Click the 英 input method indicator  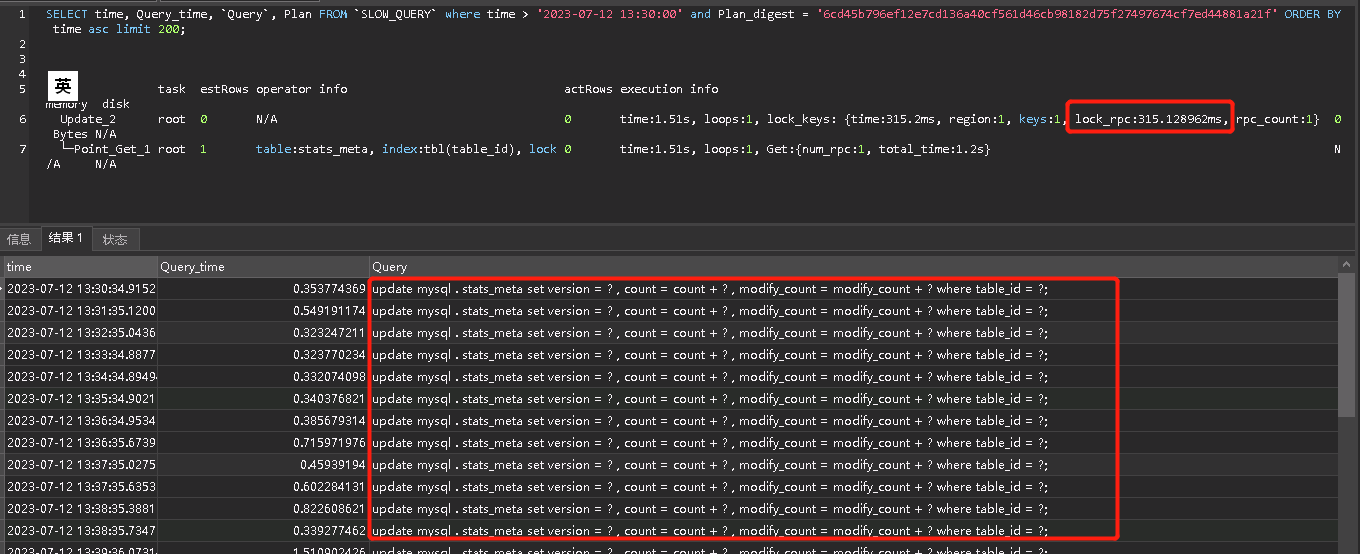[x=63, y=86]
